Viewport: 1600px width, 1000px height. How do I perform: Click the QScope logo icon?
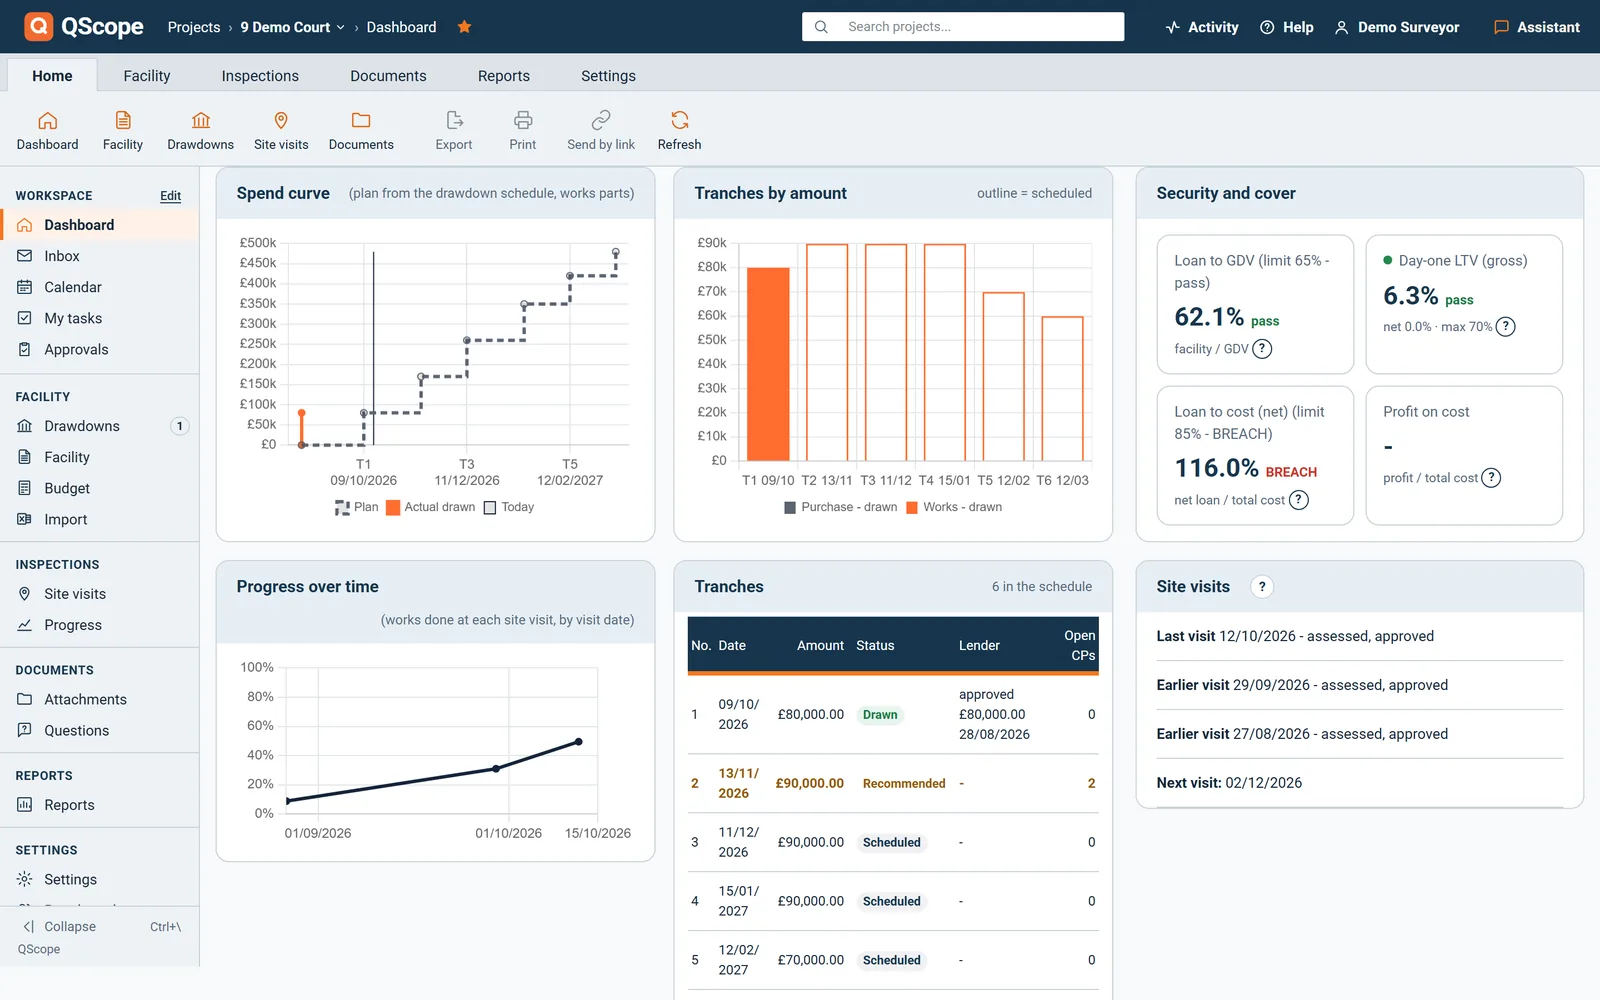(x=38, y=26)
